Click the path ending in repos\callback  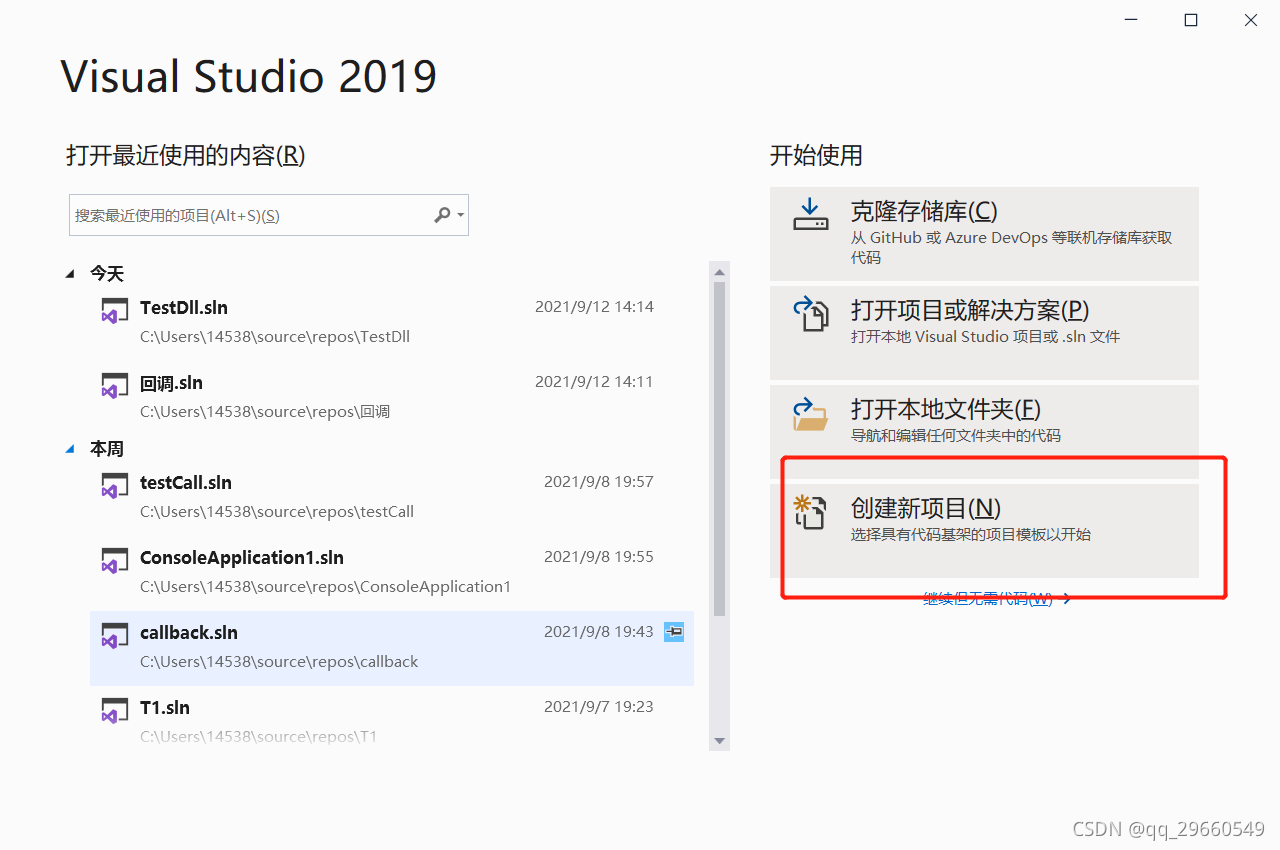point(279,662)
